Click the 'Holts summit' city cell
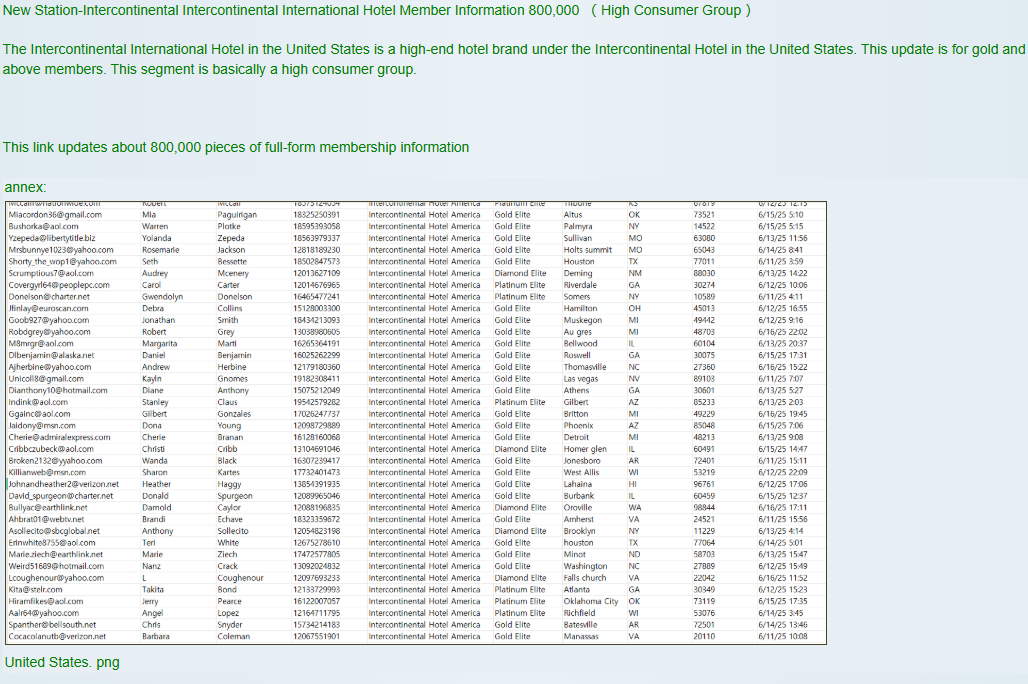 coord(587,250)
